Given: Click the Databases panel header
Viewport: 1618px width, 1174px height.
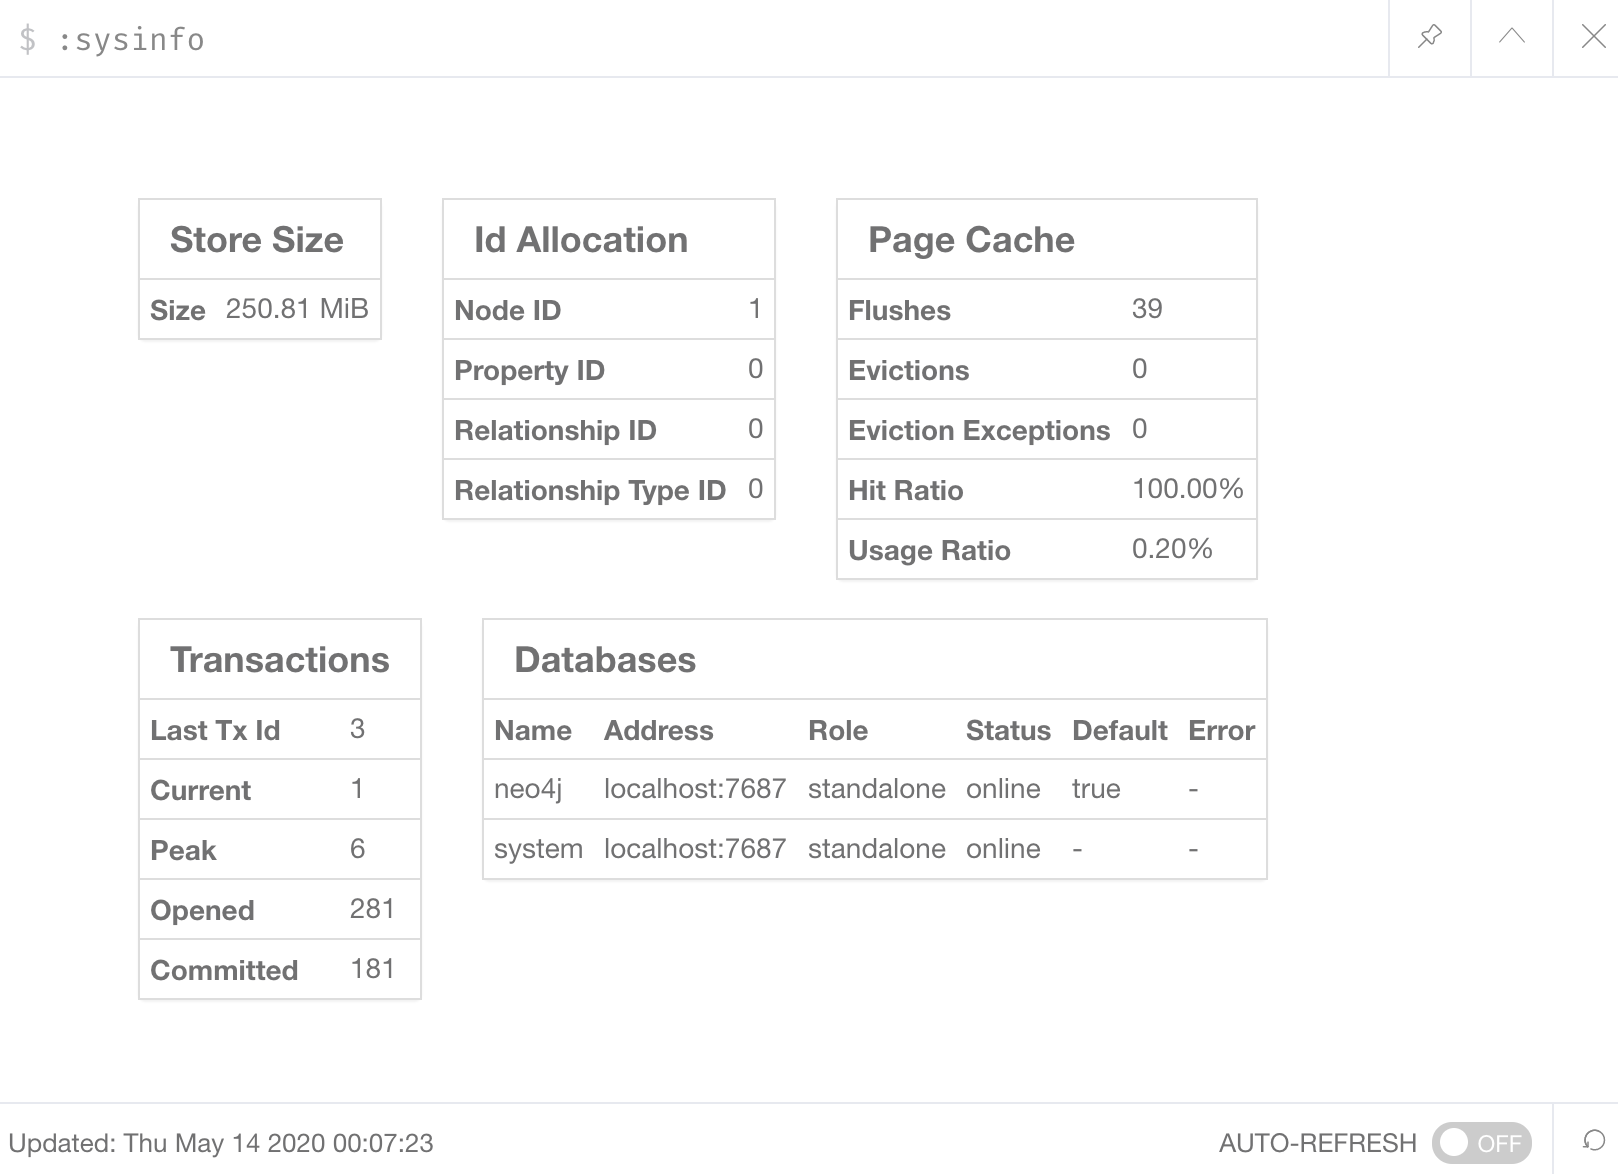Looking at the screenshot, I should pyautogui.click(x=605, y=660).
